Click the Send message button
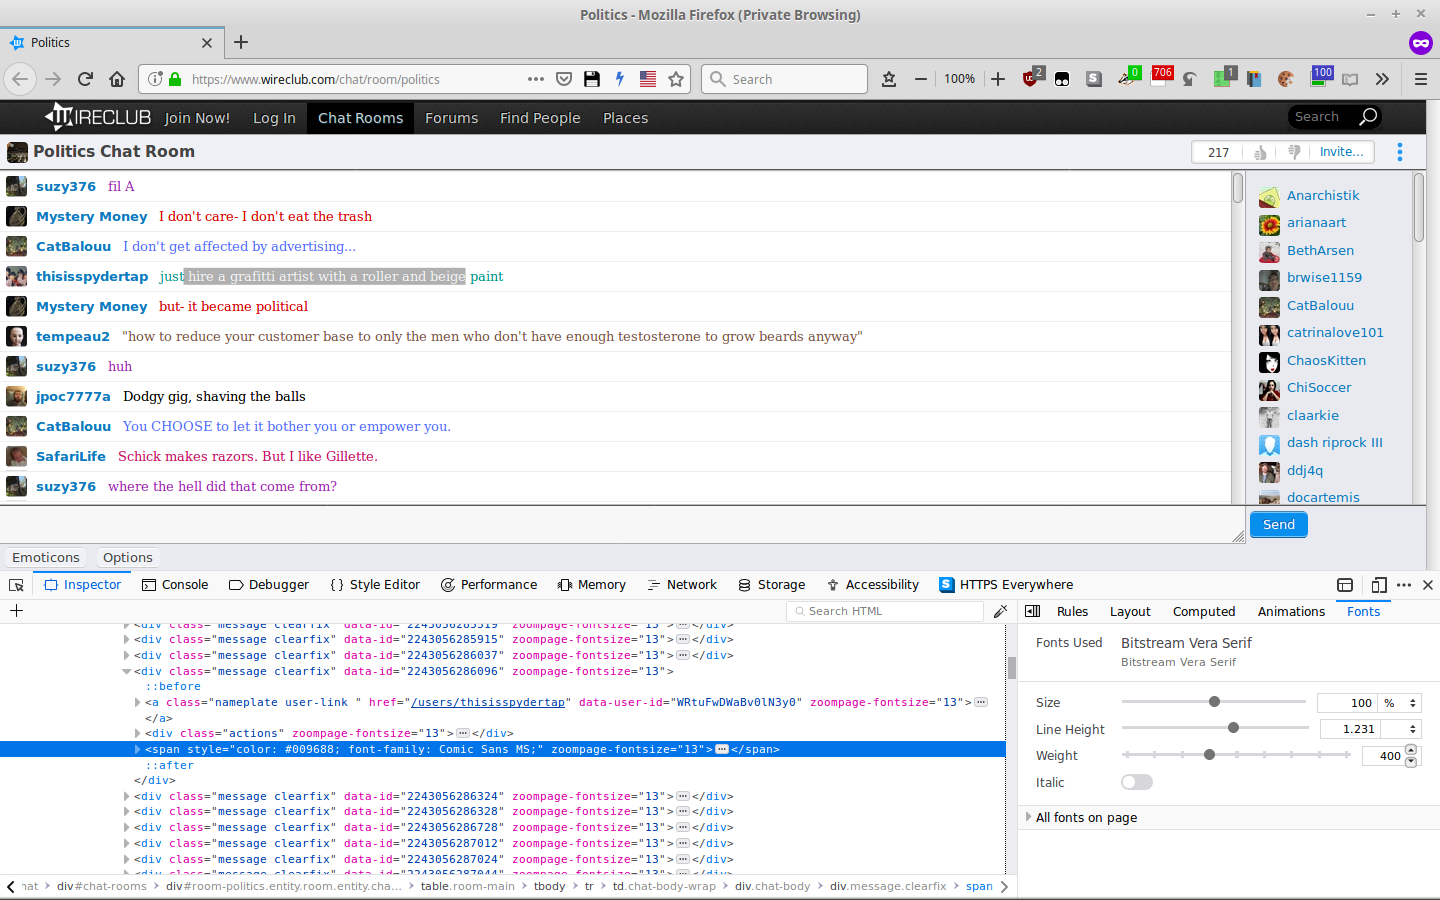This screenshot has width=1440, height=900. [x=1278, y=524]
